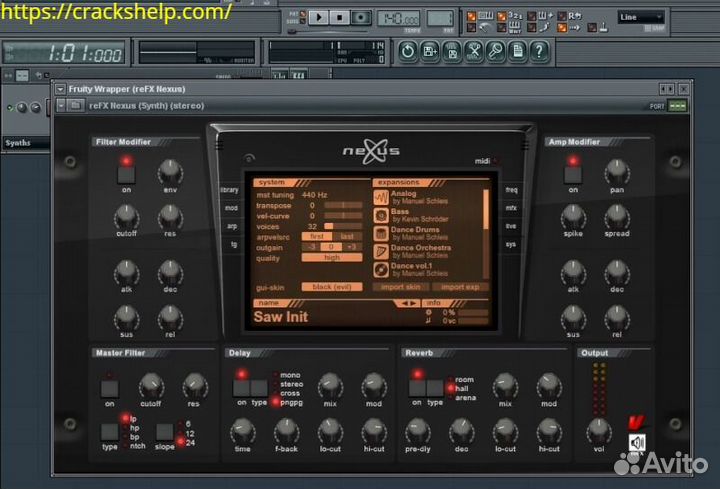Click the magnifier zoom icon in toolbar

pyautogui.click(x=495, y=51)
